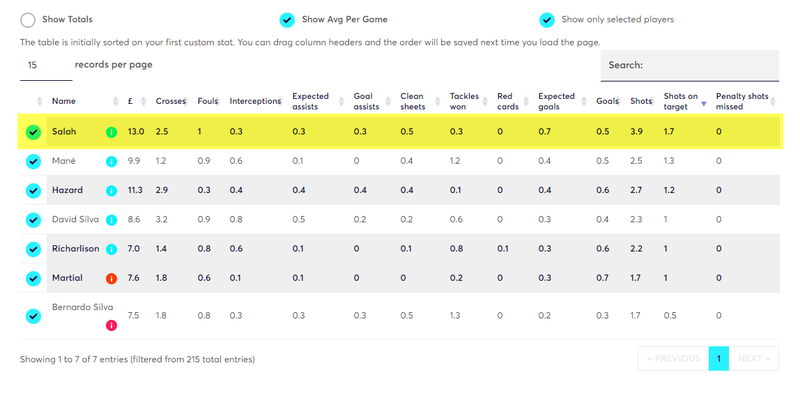Screen dimensions: 800x393
Task: Deselect Salah's row checkbox
Action: tap(33, 132)
